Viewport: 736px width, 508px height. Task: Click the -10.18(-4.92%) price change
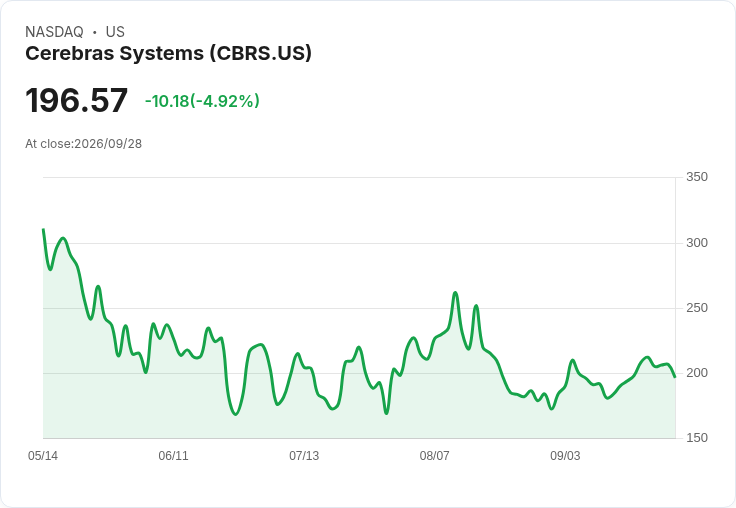pyautogui.click(x=202, y=101)
